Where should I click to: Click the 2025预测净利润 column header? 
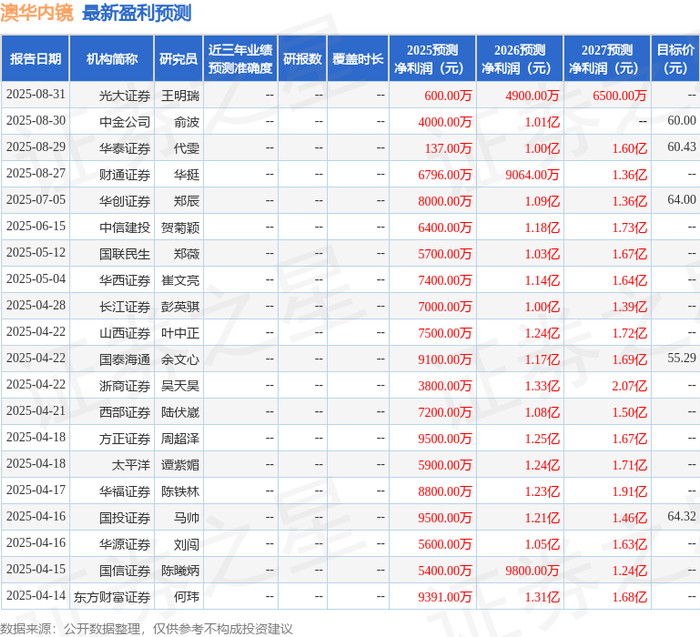click(432, 59)
